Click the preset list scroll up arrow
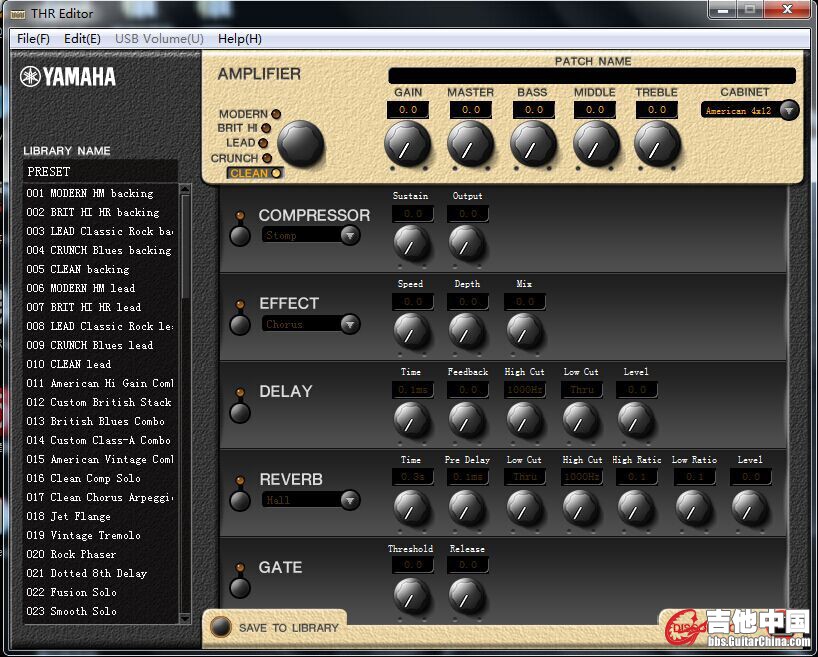Viewport: 818px width, 657px height. [x=185, y=188]
